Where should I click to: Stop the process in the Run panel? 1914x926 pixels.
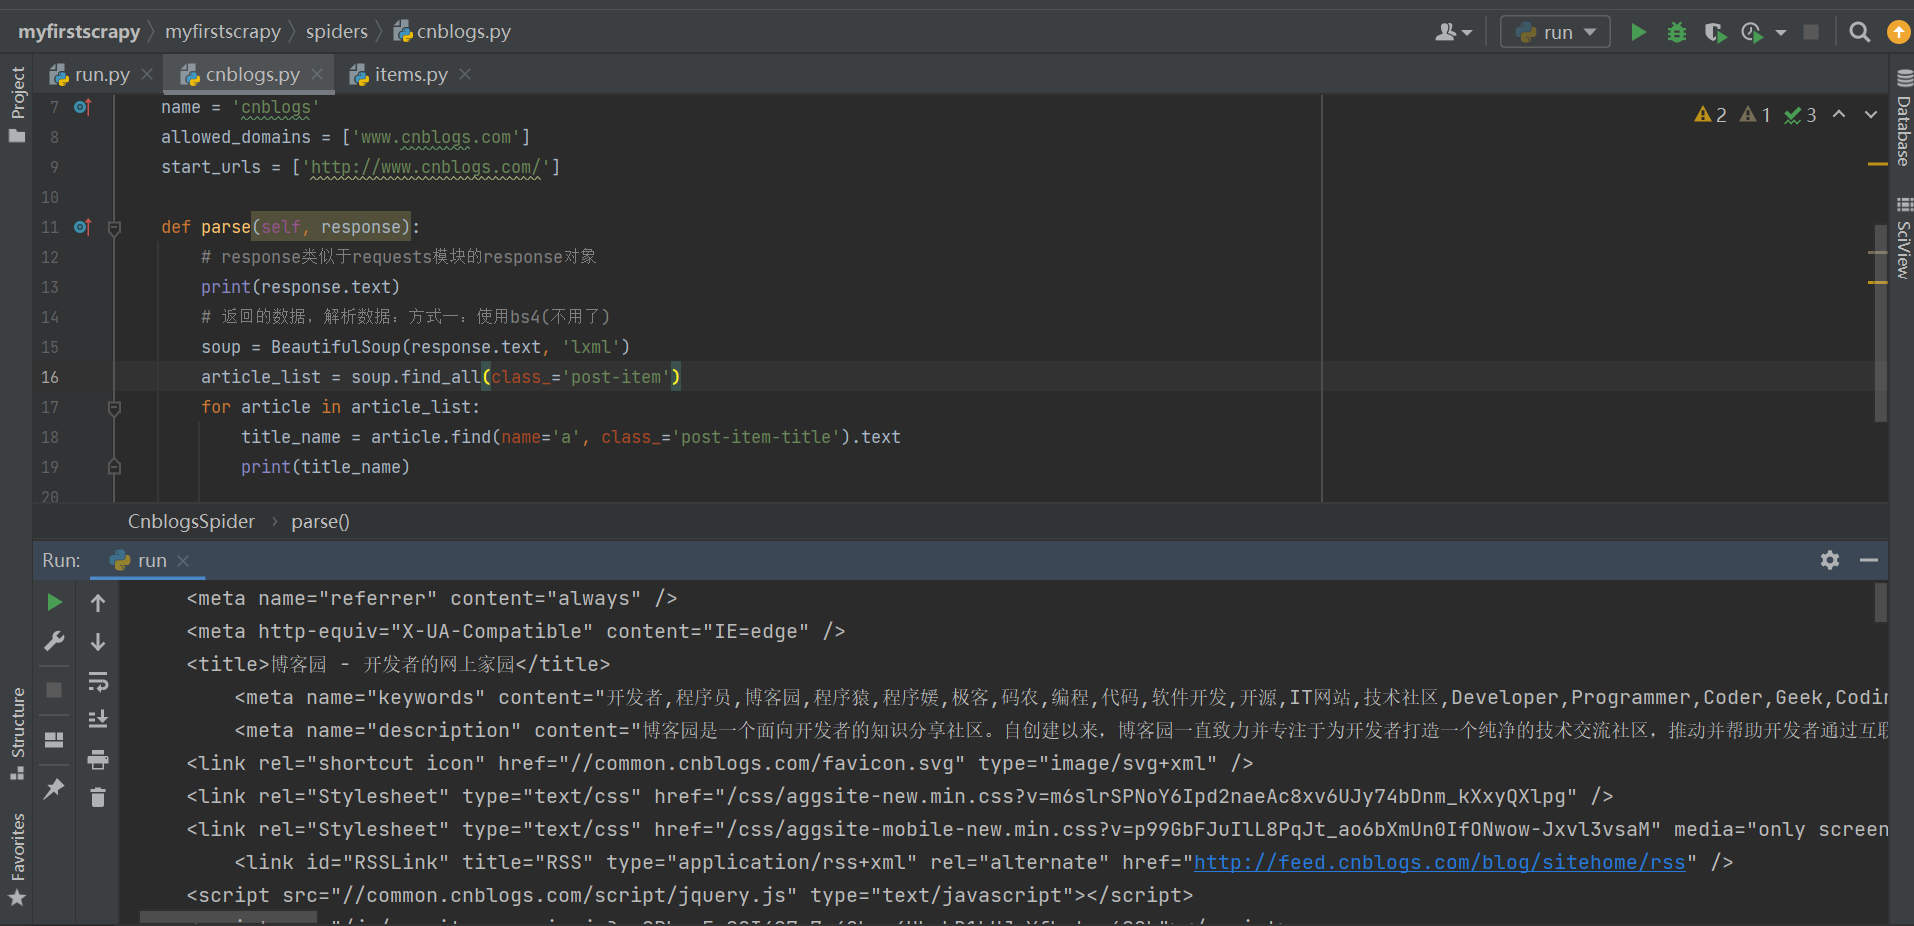55,690
